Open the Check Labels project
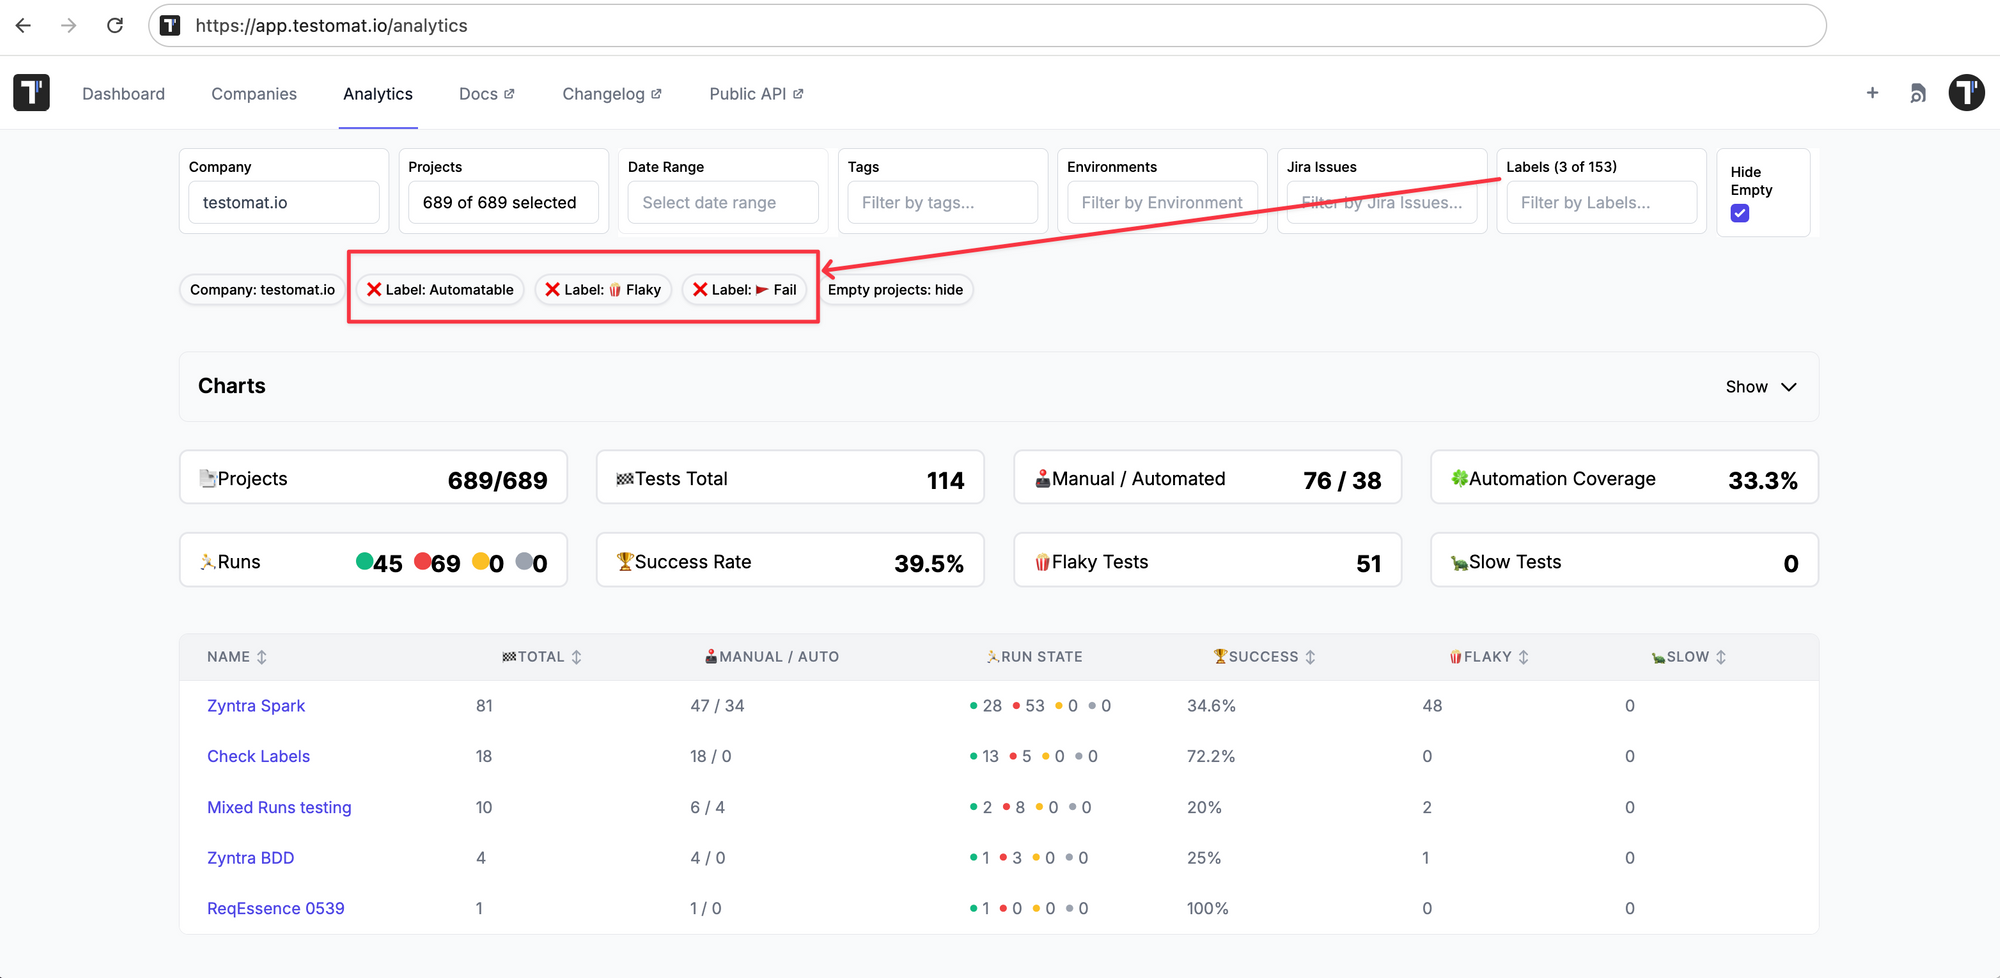 tap(258, 756)
